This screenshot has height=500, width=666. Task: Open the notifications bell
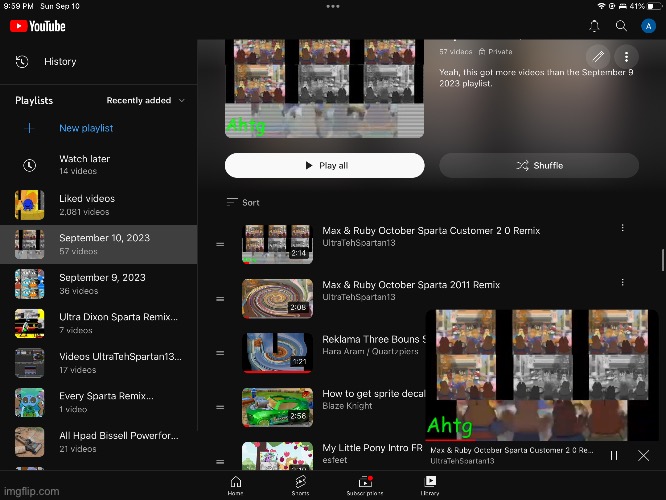point(594,26)
